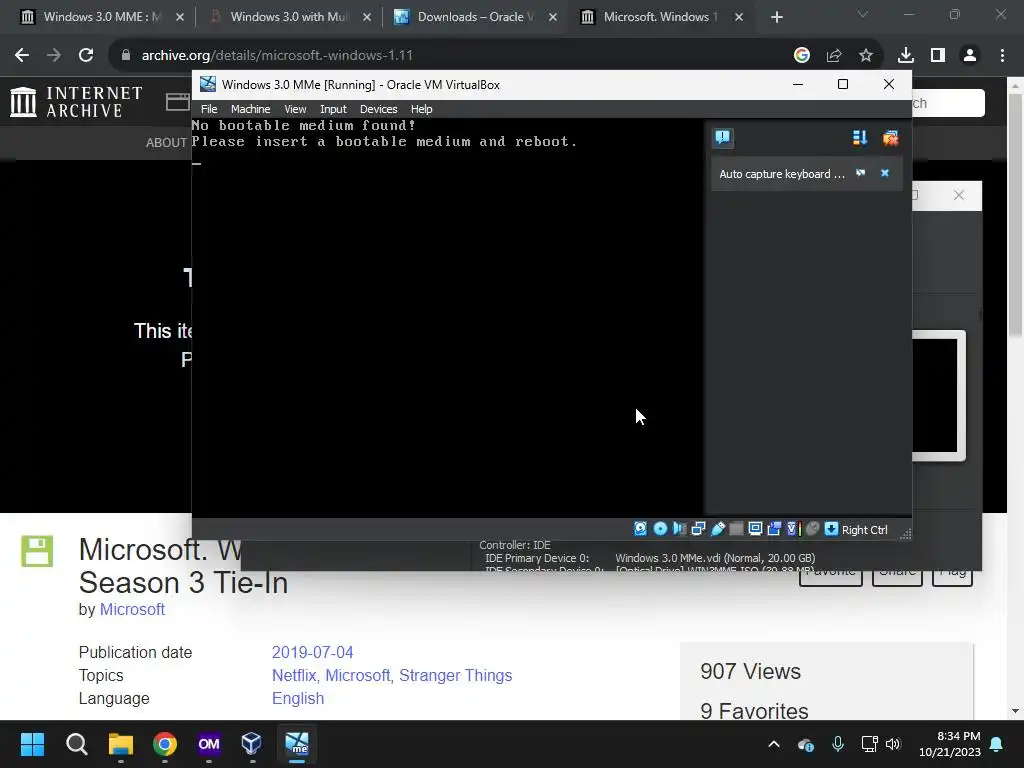Open the Chrome three-dot menu
The image size is (1024, 768).
[x=1002, y=56]
